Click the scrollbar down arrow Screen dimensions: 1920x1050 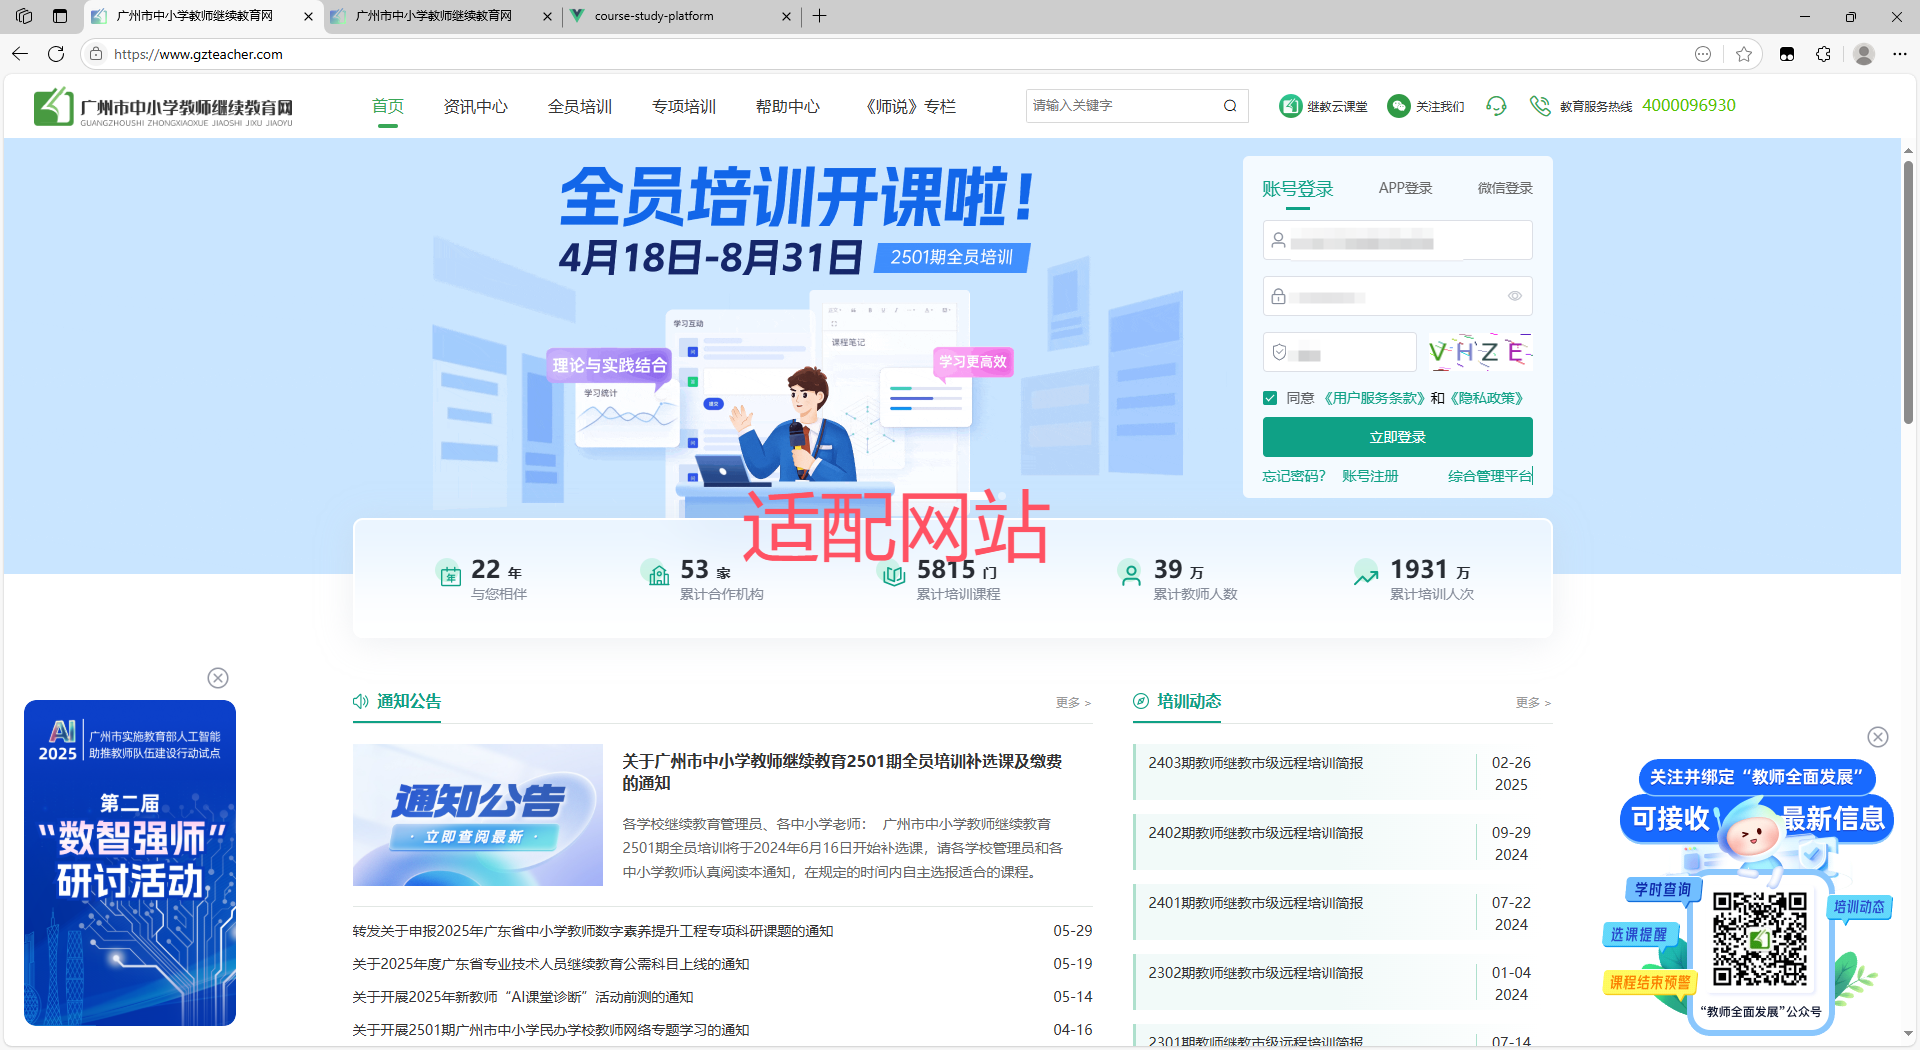(x=1908, y=1034)
